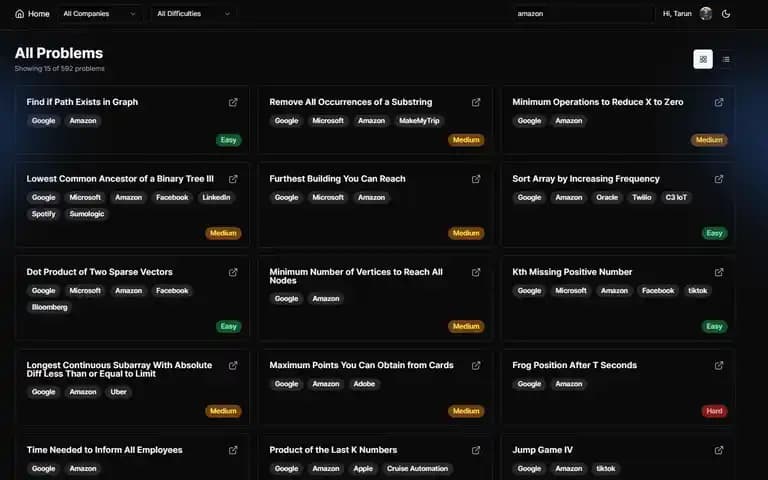Open external link for Kth Missing Positive Number
Image resolution: width=768 pixels, height=480 pixels.
[719, 272]
